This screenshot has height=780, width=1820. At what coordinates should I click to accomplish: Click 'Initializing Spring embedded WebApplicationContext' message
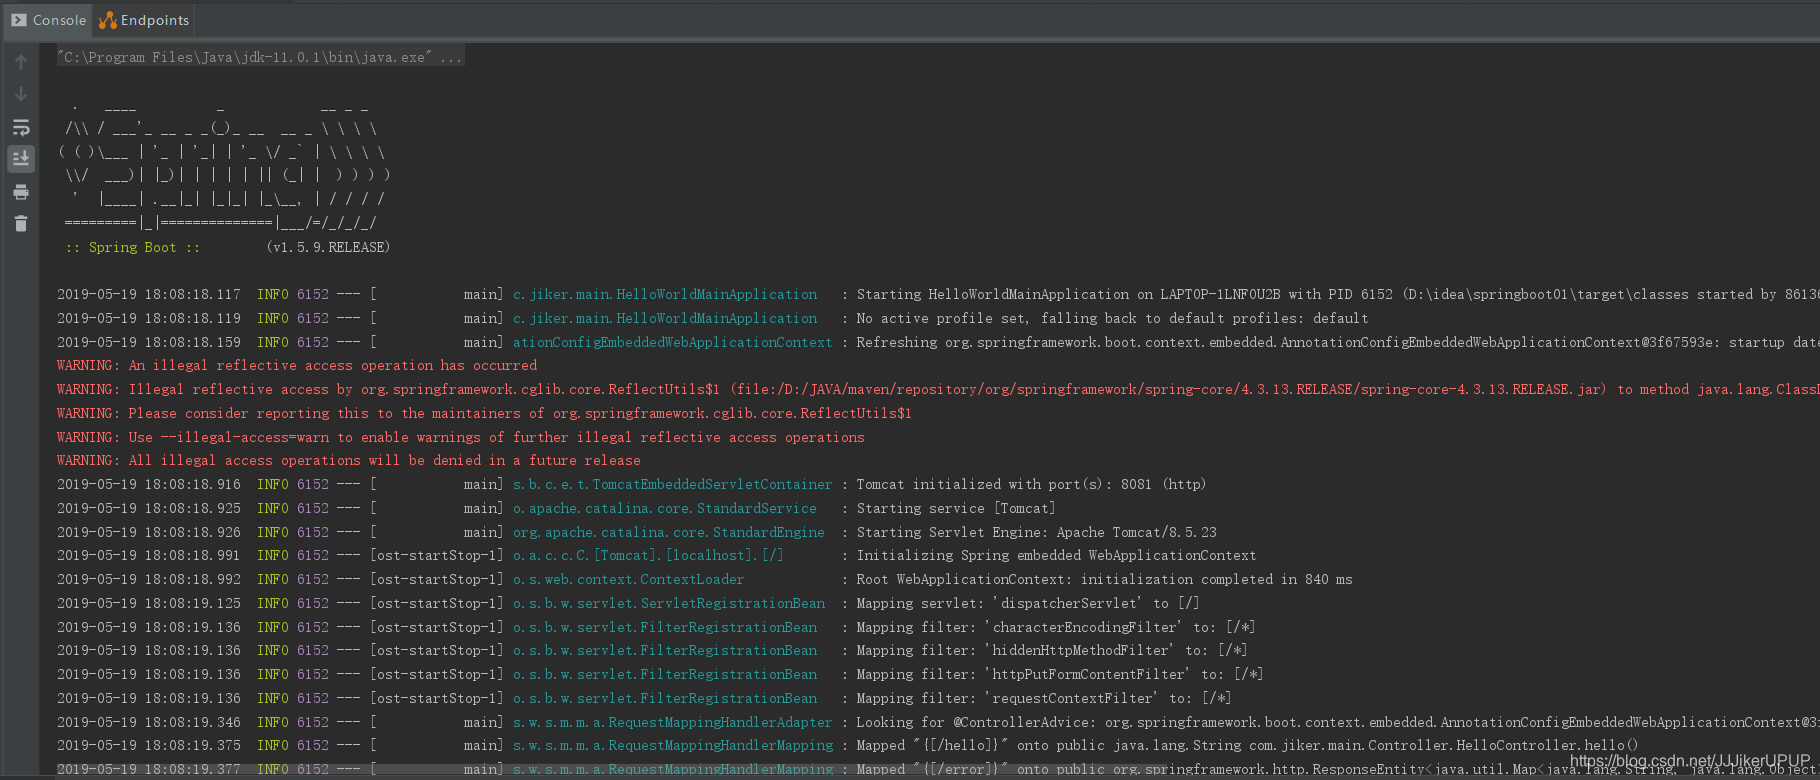pyautogui.click(x=1056, y=556)
